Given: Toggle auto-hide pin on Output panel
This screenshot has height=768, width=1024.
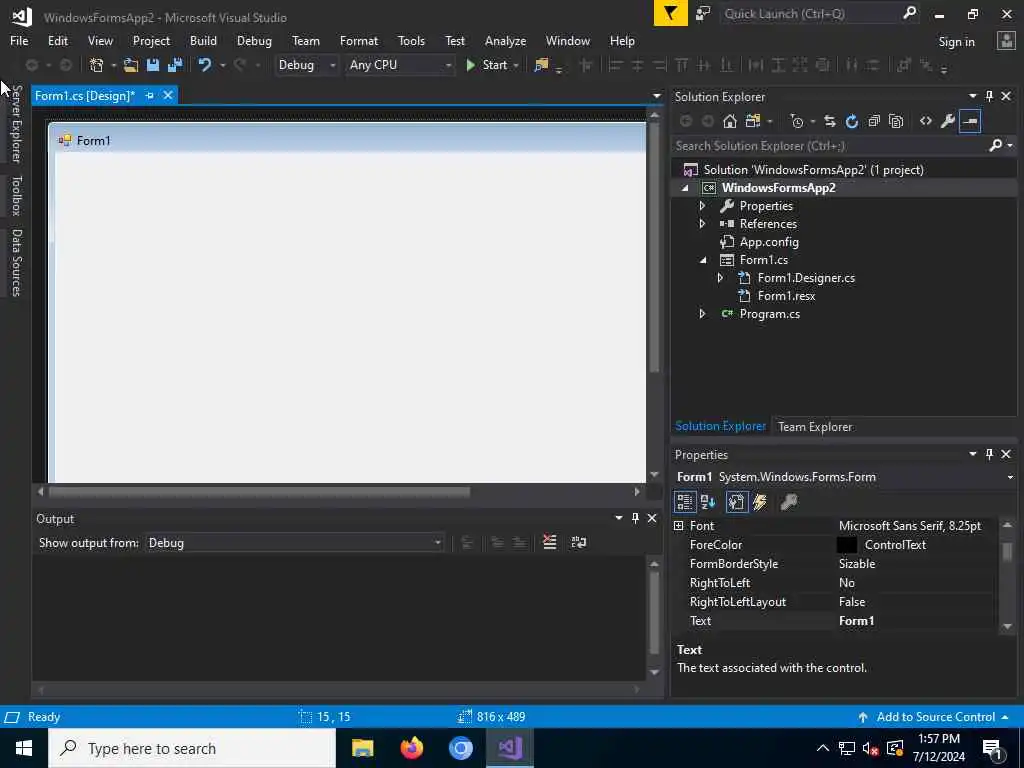Looking at the screenshot, I should (x=635, y=518).
